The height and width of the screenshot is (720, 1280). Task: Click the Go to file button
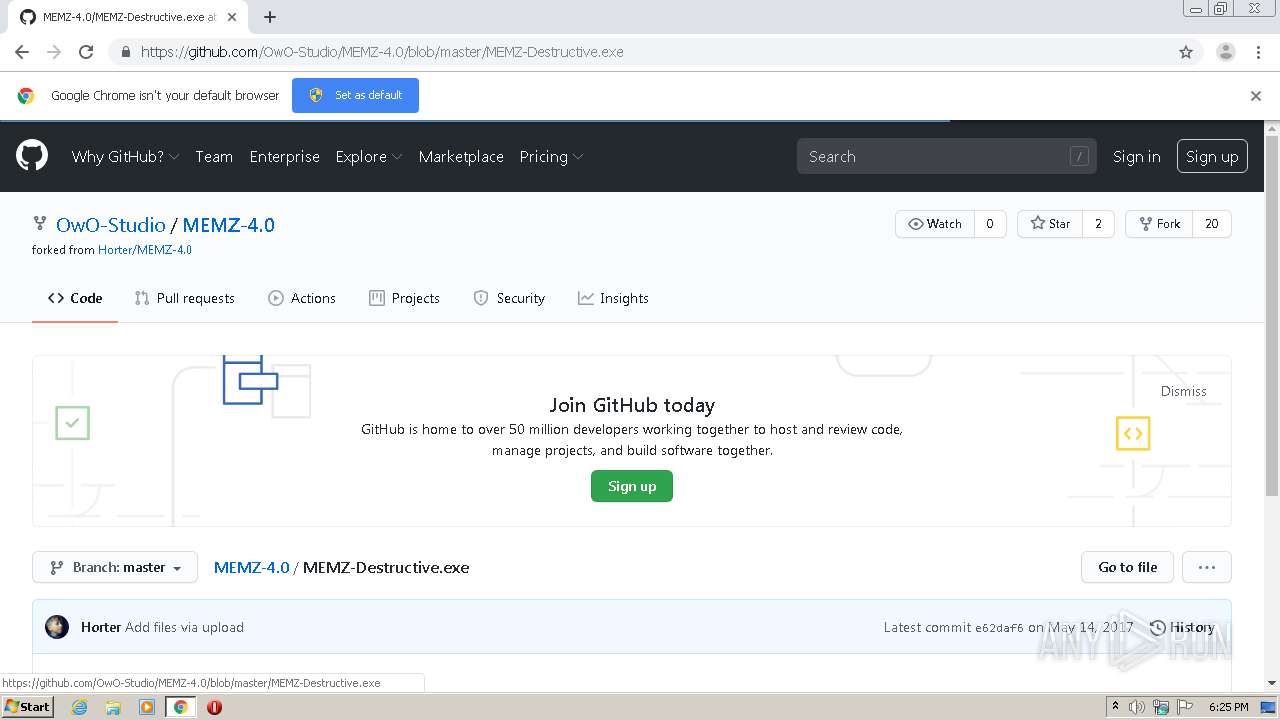[1128, 567]
